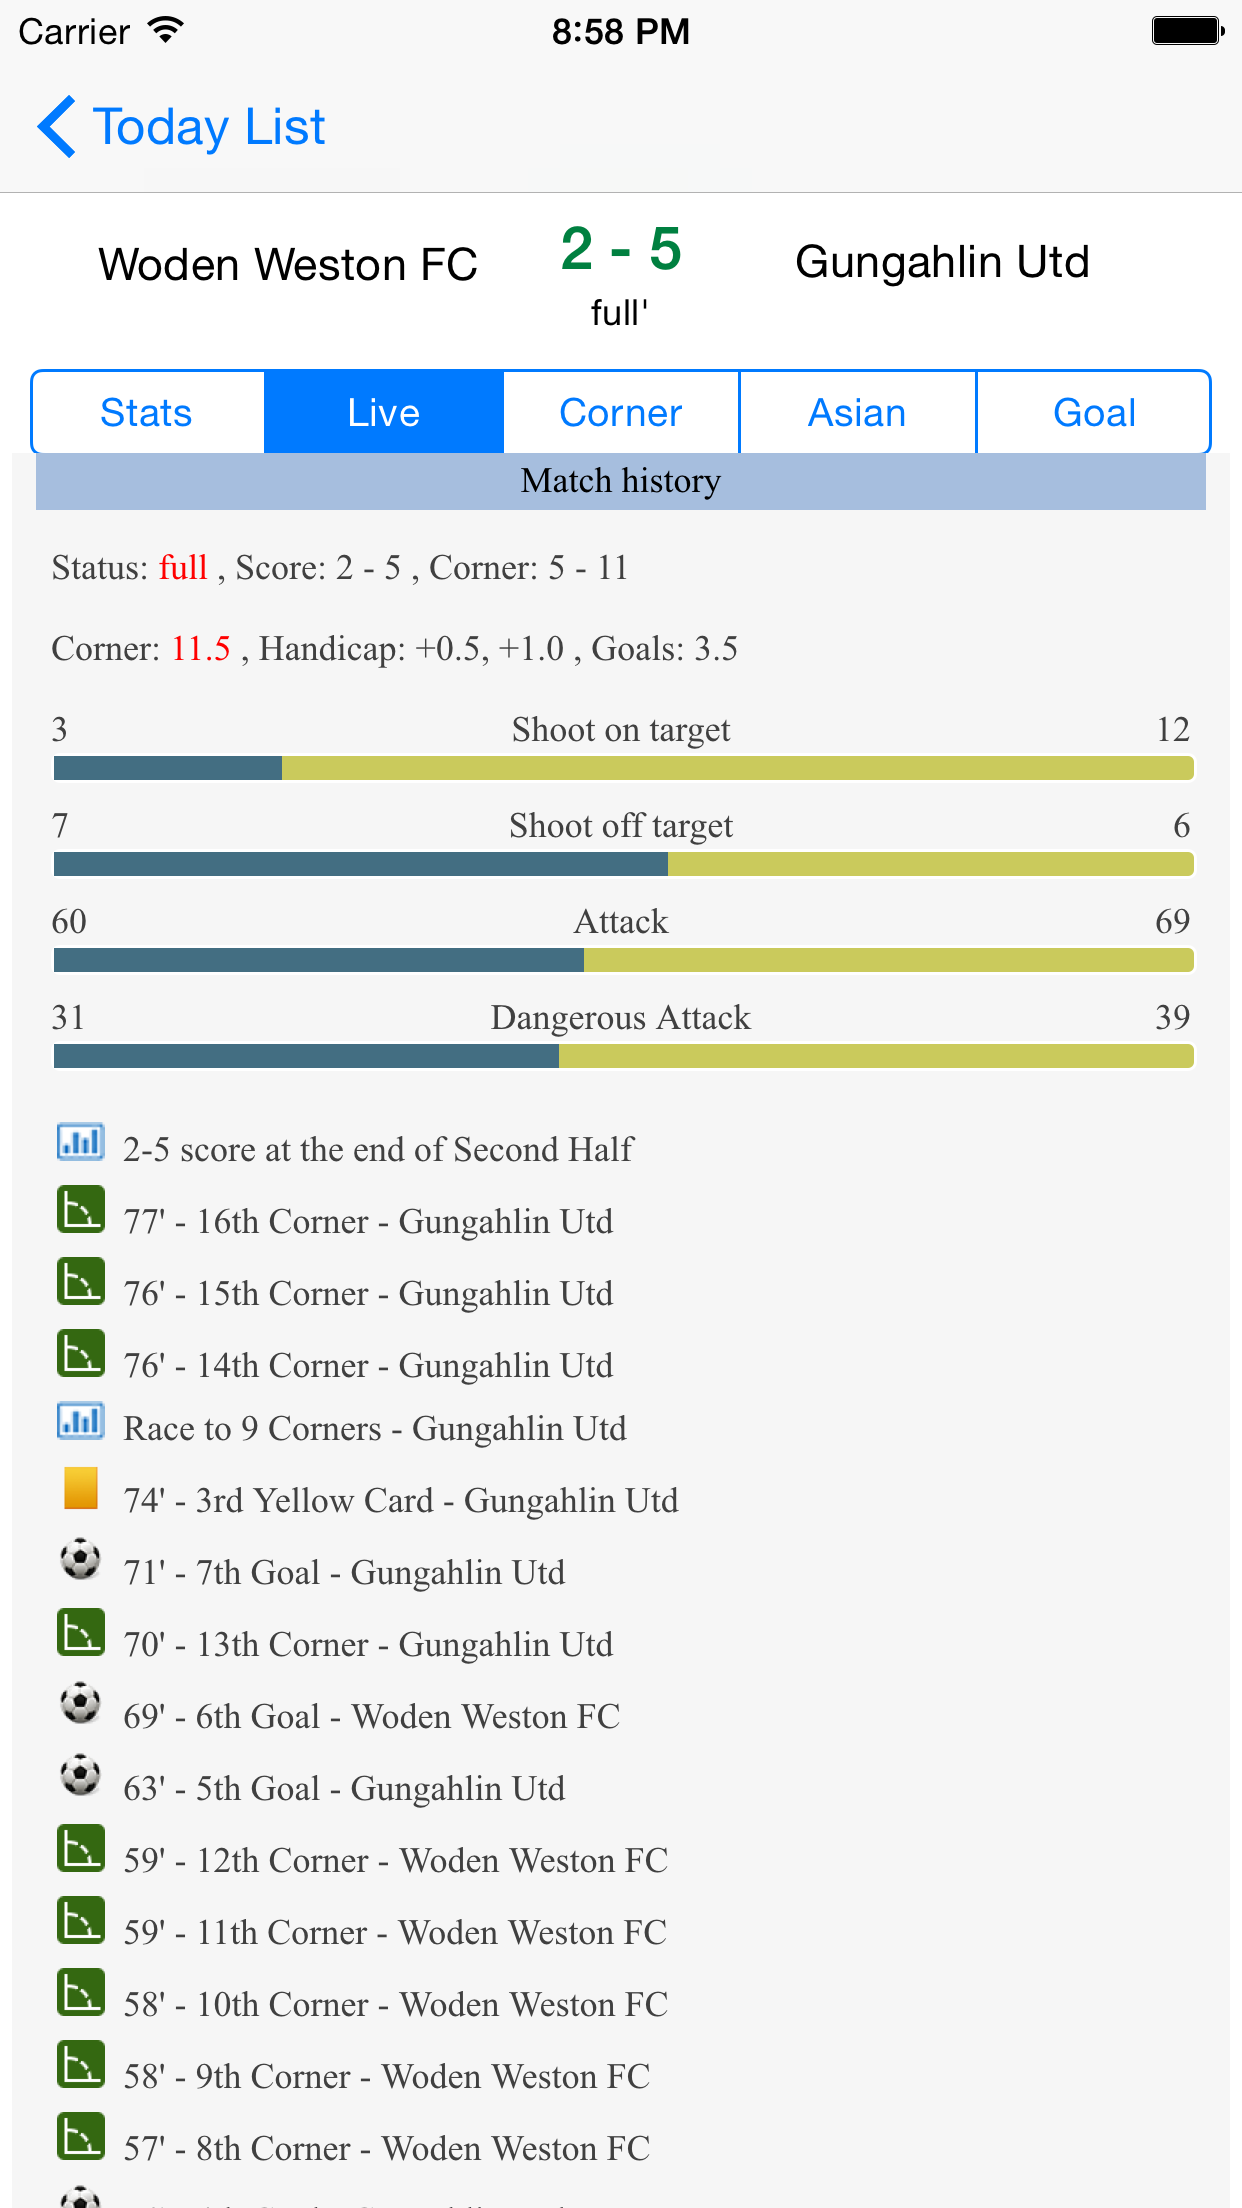Click the Shoot on target progress bar
The height and width of the screenshot is (2208, 1242).
pos(623,768)
